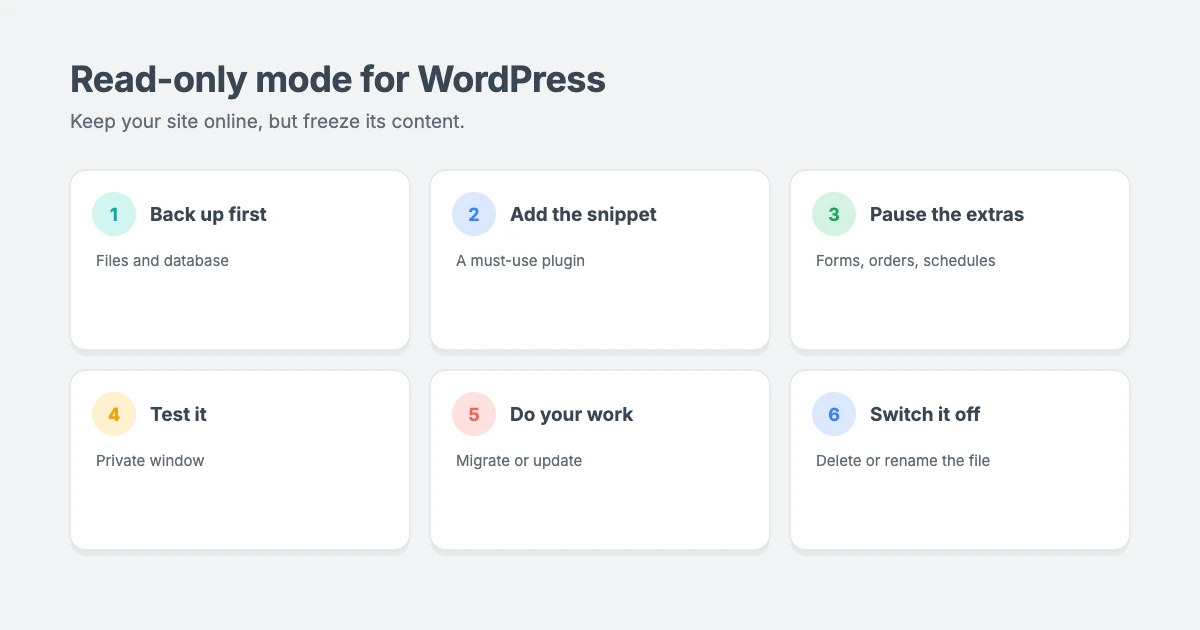Select the "Do your work" heading

point(571,414)
